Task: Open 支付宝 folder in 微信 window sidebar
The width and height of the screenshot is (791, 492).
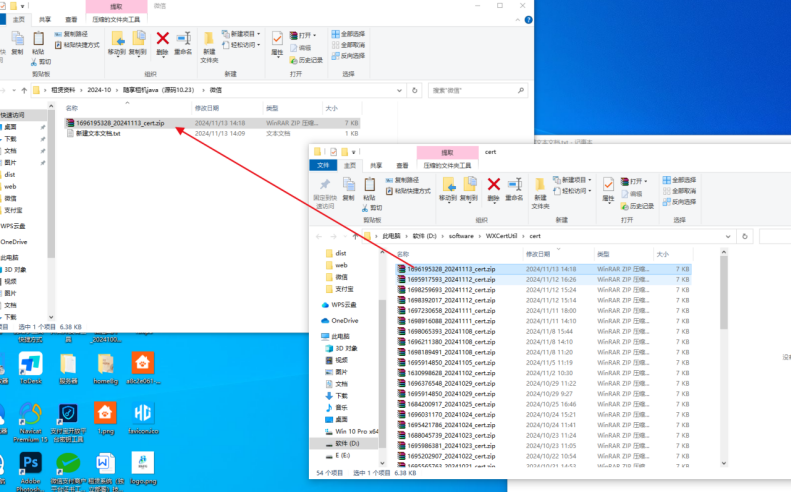Action: tap(13, 210)
